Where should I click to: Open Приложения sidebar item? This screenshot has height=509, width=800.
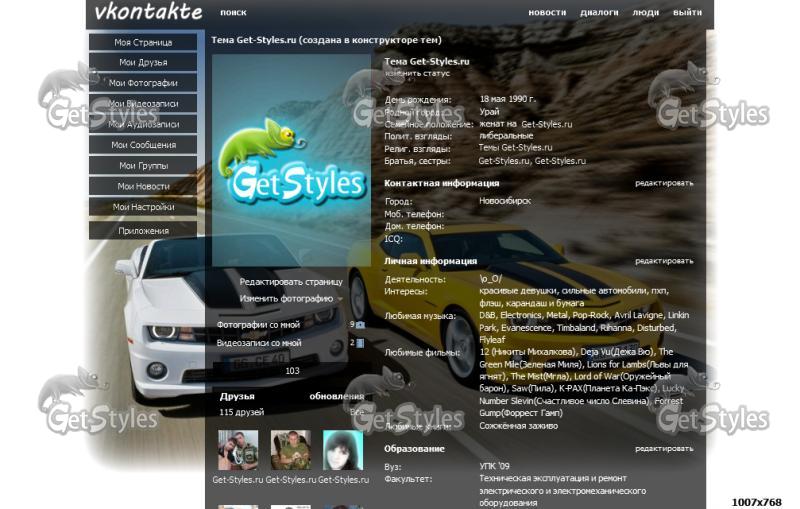tap(143, 231)
